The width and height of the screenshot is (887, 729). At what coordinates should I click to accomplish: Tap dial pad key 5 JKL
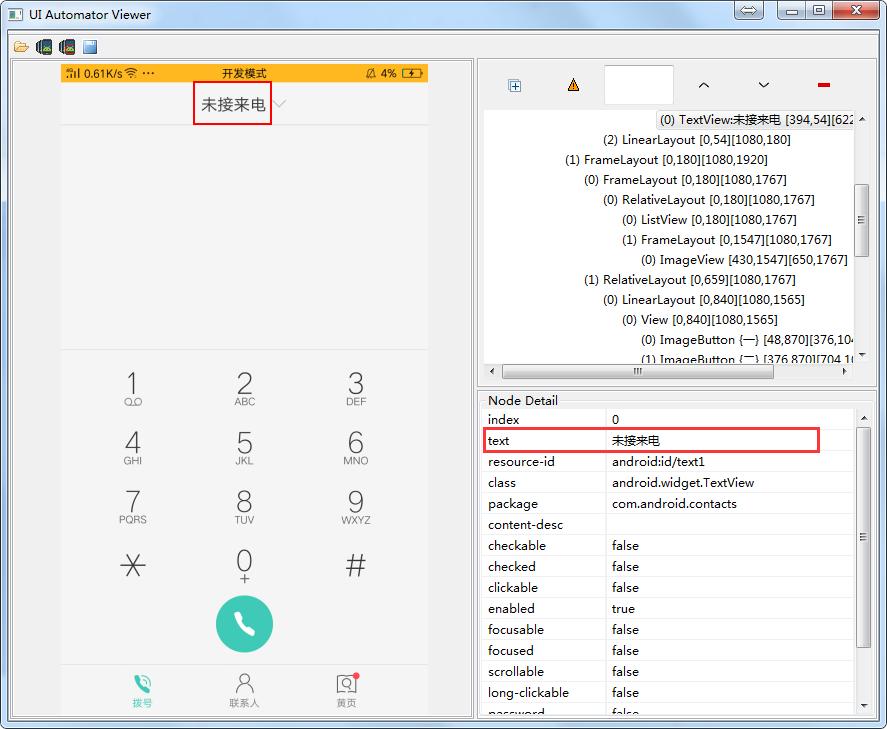tap(244, 447)
